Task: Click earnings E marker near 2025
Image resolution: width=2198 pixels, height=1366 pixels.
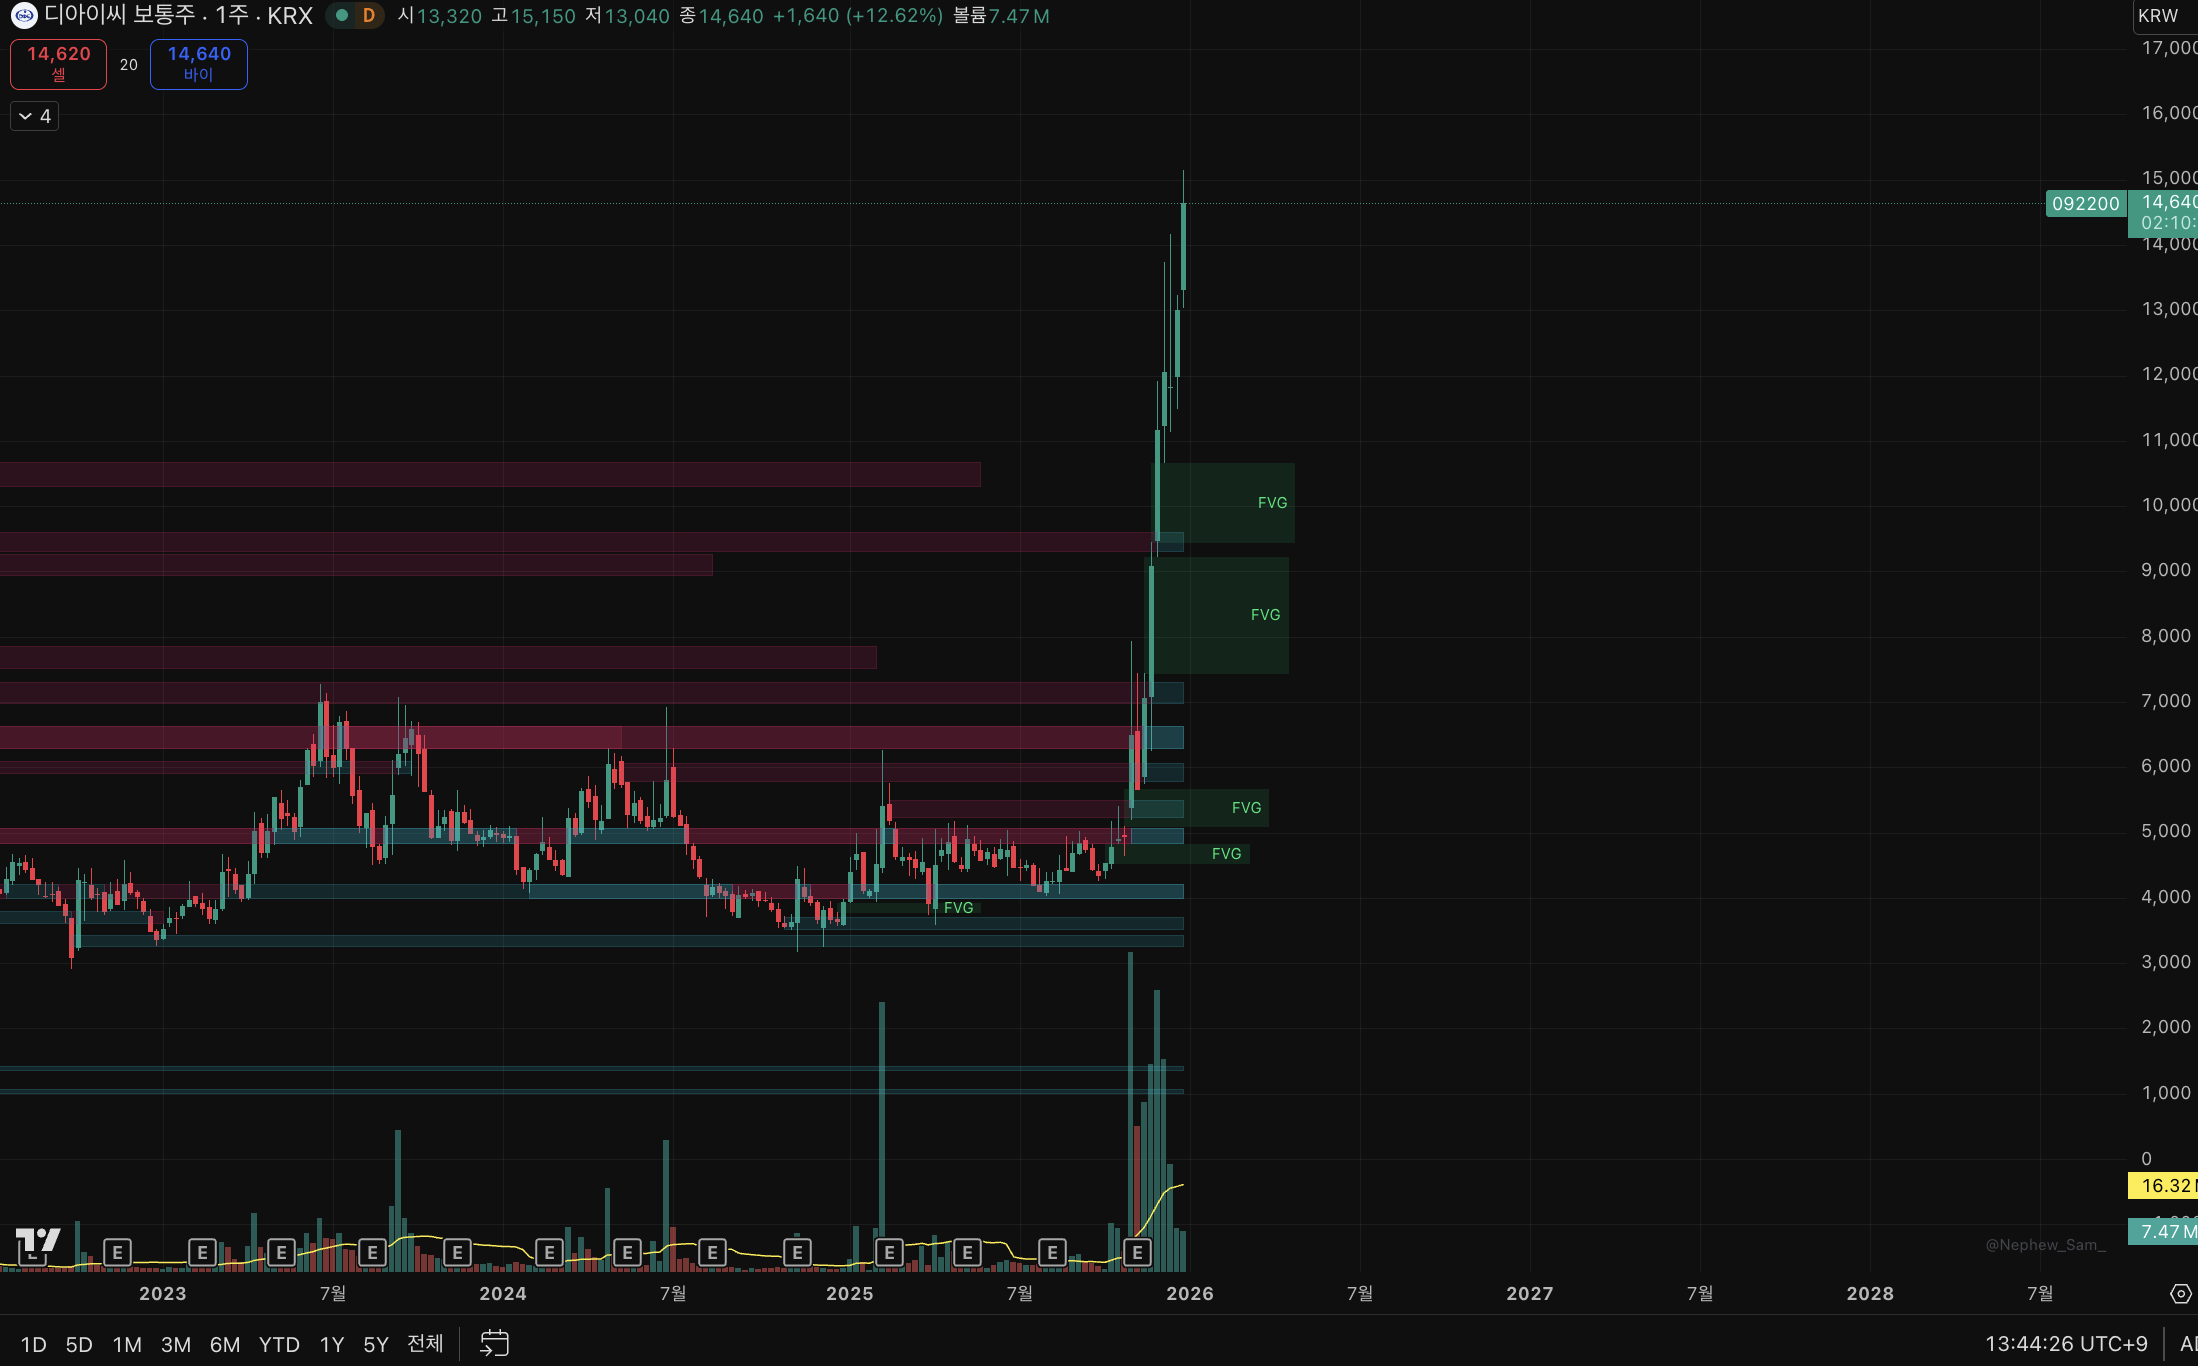Action: click(889, 1252)
